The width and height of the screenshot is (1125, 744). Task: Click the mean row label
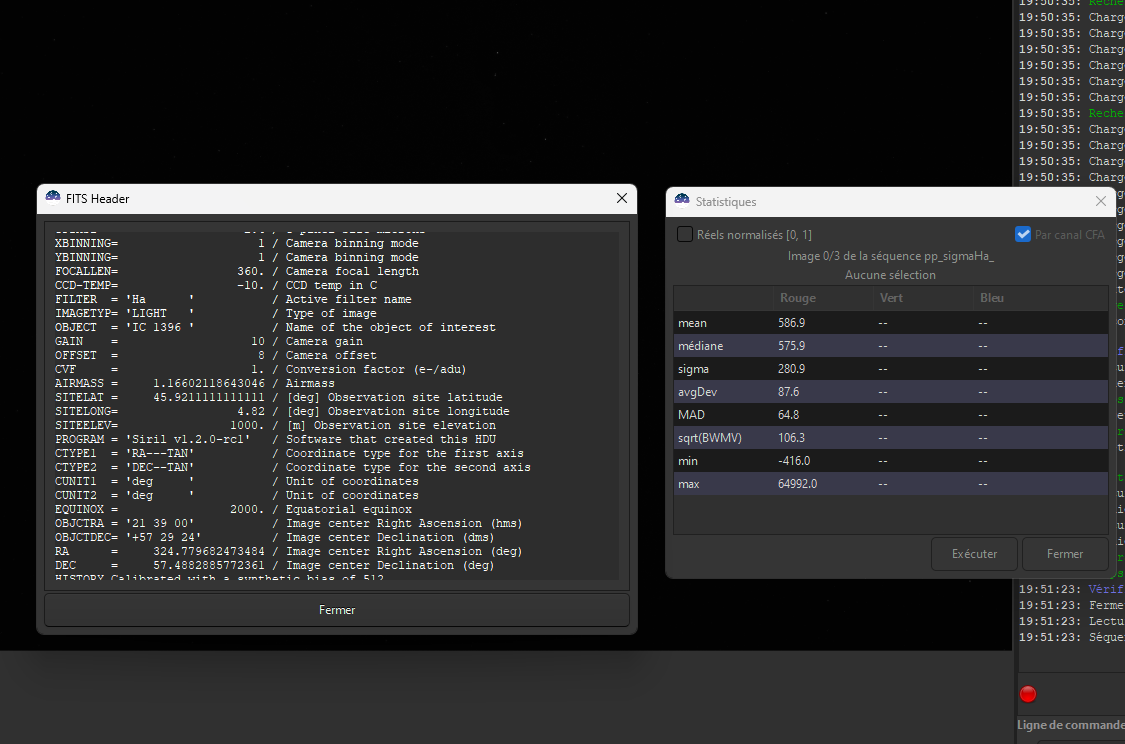(692, 323)
